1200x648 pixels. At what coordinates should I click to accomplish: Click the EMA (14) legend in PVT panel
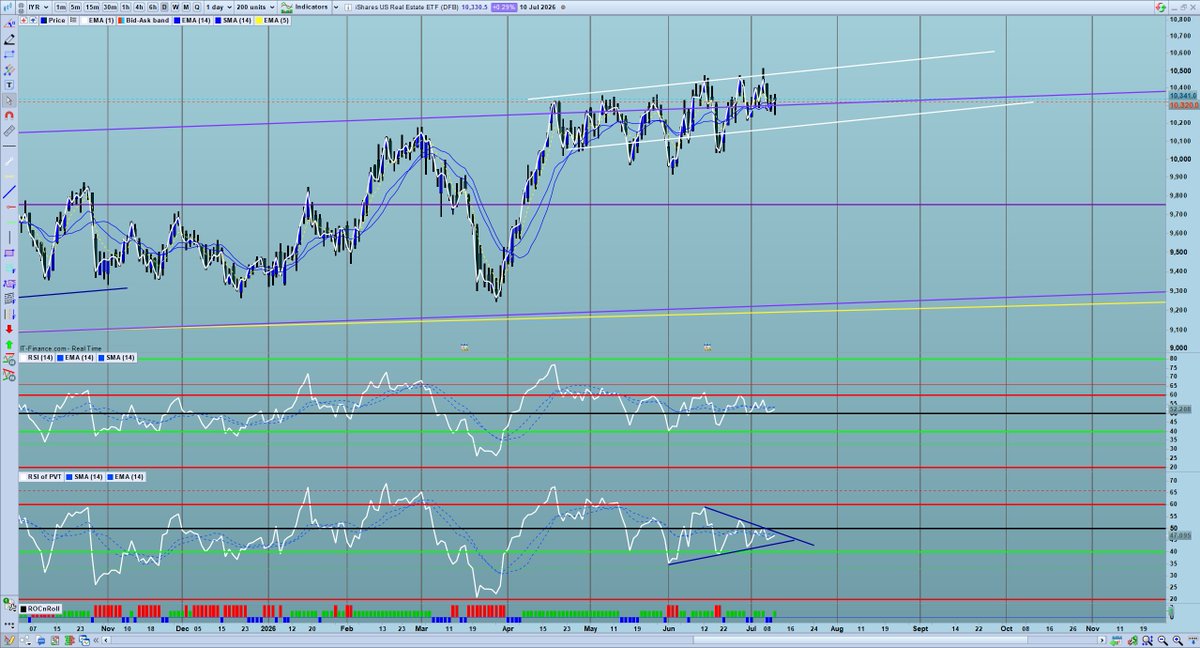click(x=125, y=476)
